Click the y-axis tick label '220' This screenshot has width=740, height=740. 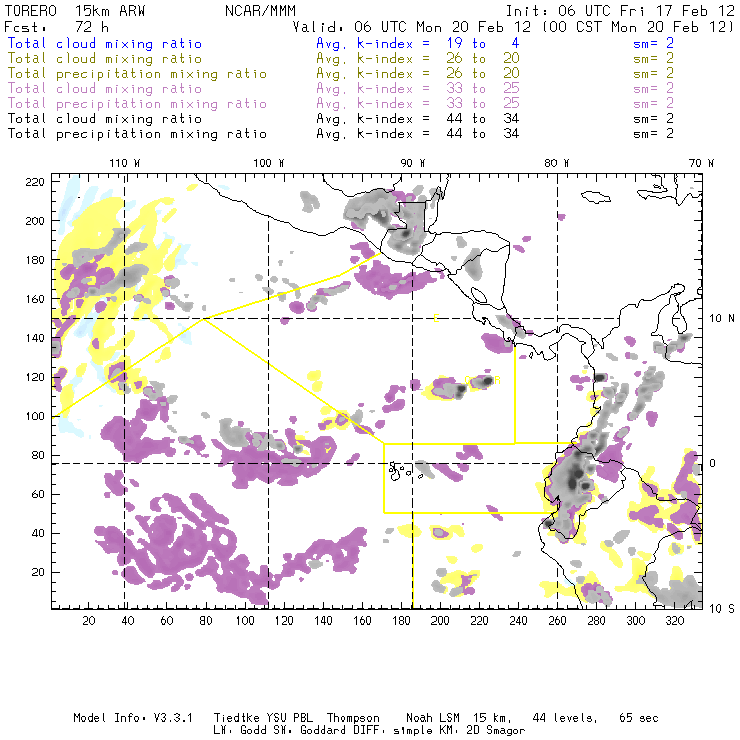[x=35, y=182]
